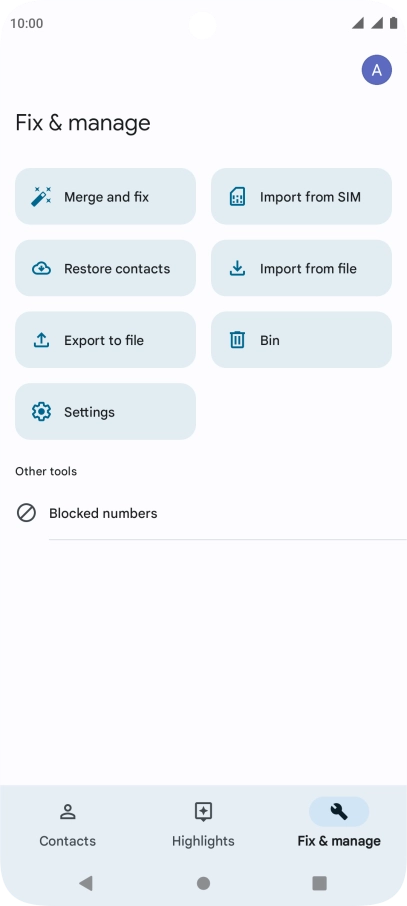Tap the Android home circle button
Image resolution: width=407 pixels, height=906 pixels.
pyautogui.click(x=203, y=882)
